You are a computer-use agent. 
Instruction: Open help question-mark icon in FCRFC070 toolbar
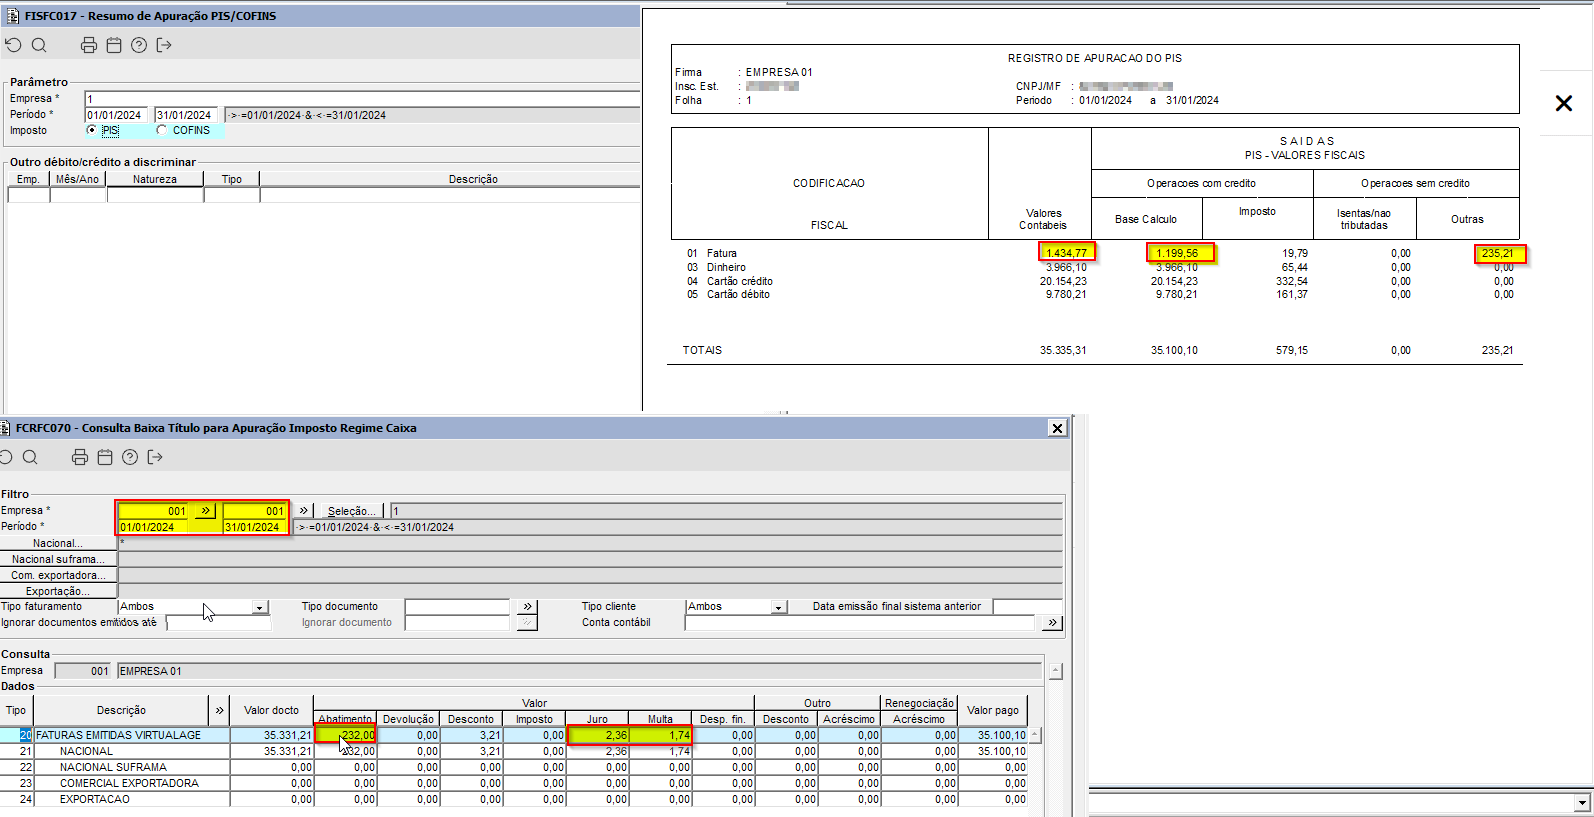point(130,457)
